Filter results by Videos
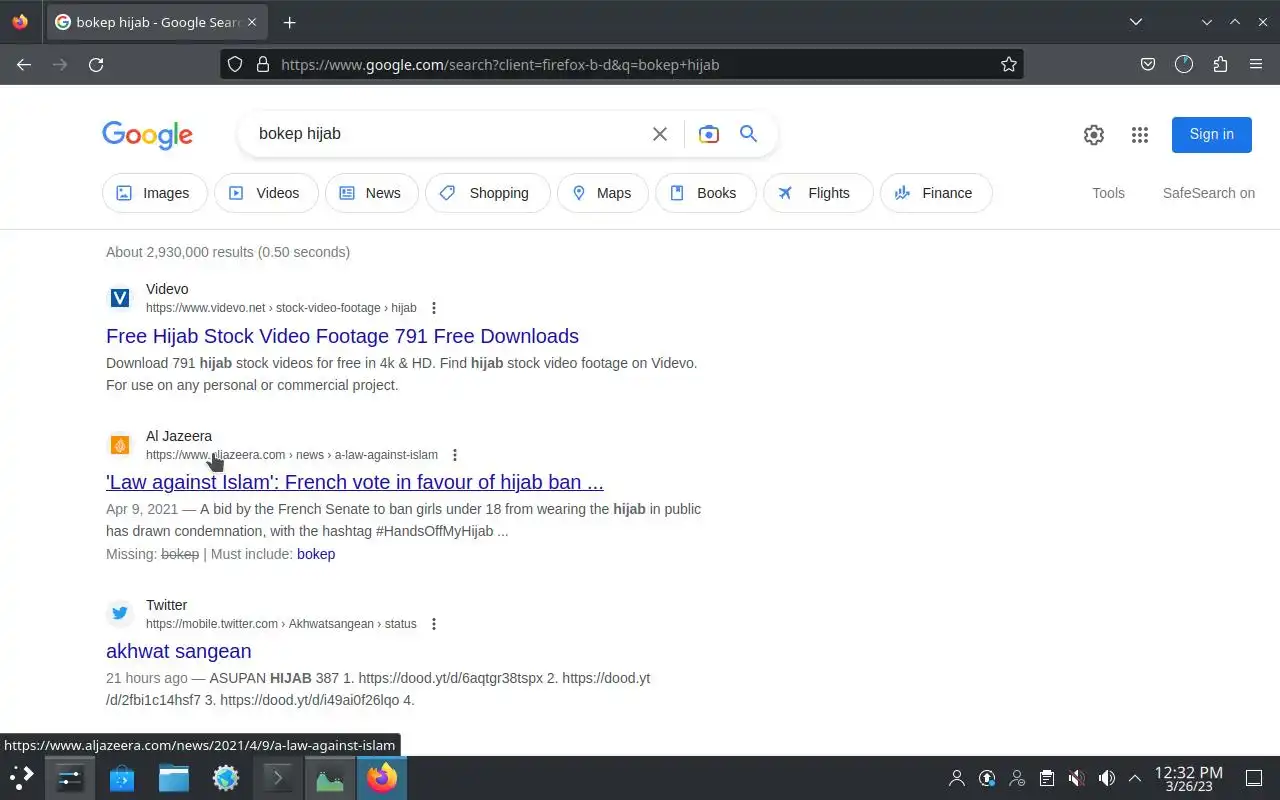1280x800 pixels. click(266, 193)
